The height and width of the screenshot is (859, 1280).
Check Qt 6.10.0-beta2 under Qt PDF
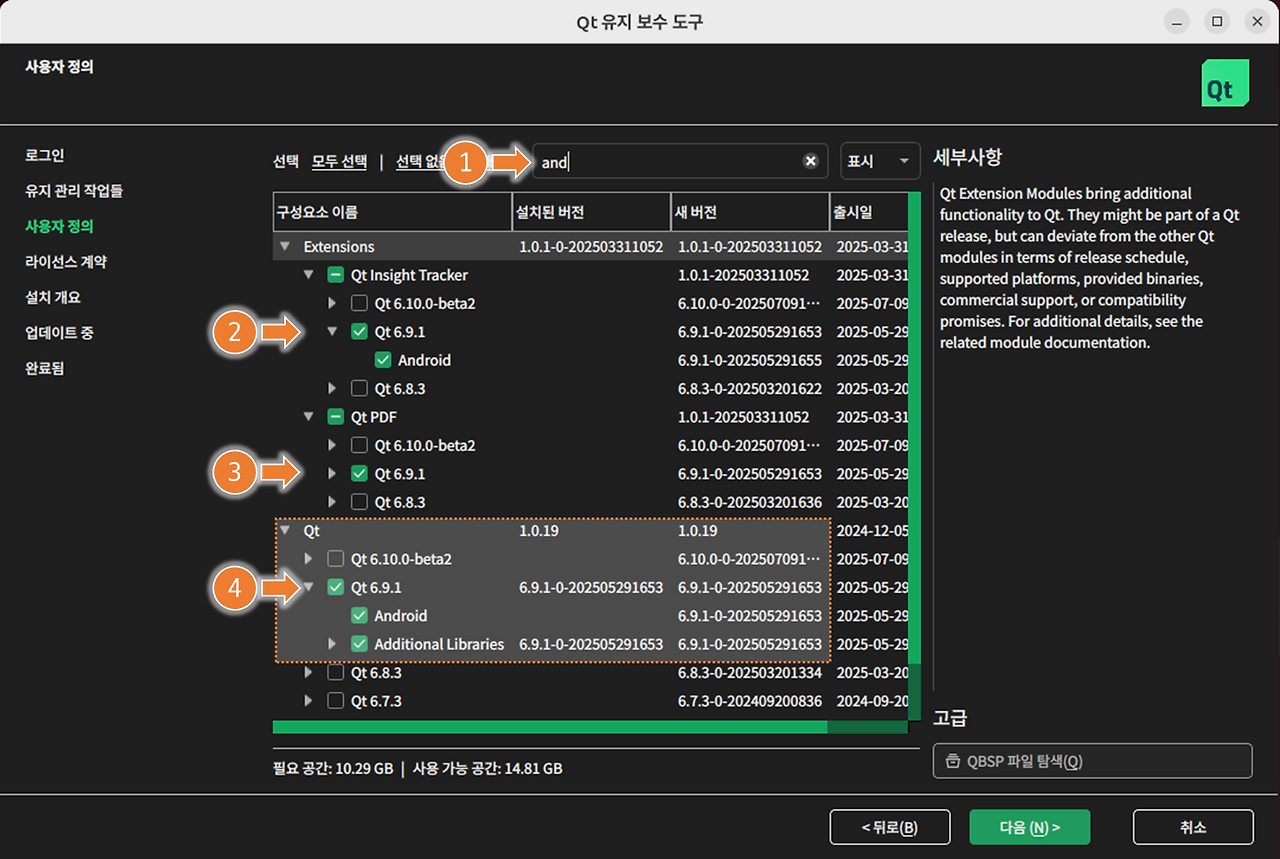(360, 445)
